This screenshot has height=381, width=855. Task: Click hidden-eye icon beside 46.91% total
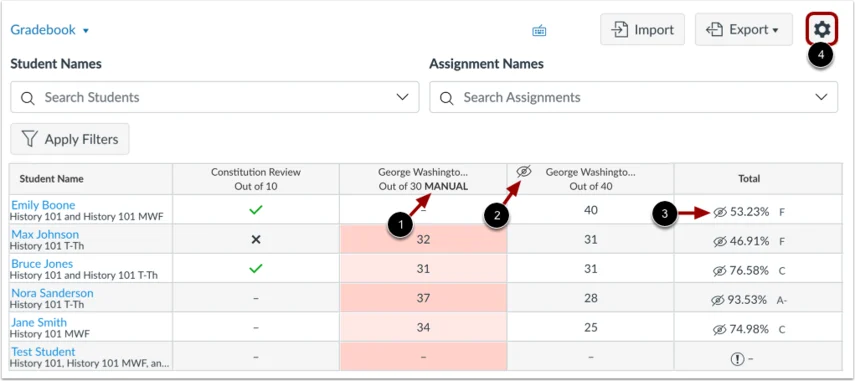click(720, 241)
